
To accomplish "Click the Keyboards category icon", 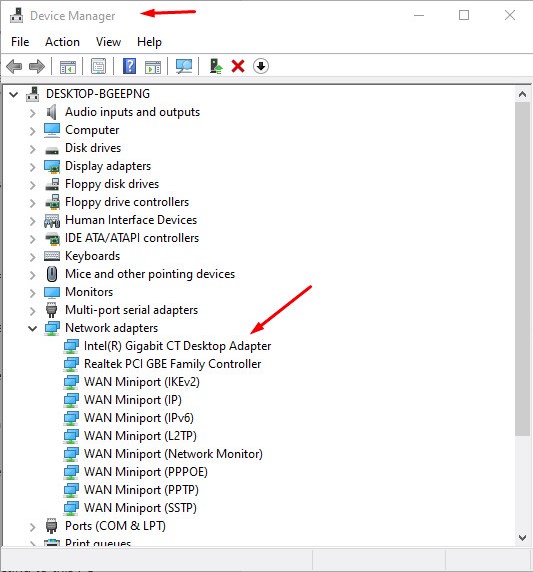I will click(52, 256).
